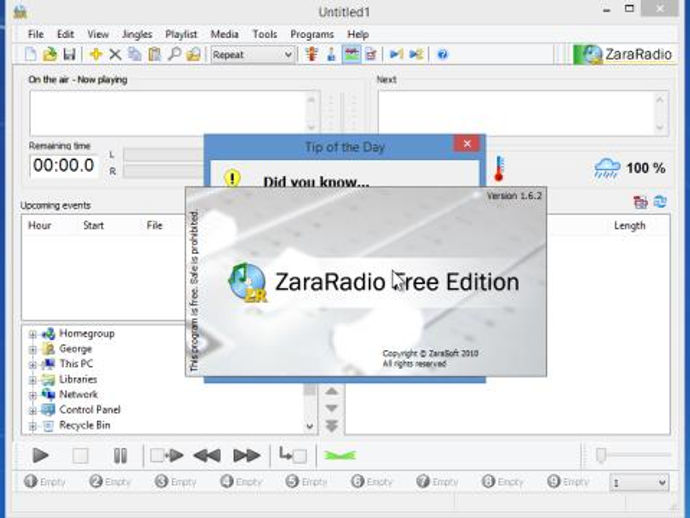
Task: Click the Copy icon in toolbar
Action: click(135, 55)
